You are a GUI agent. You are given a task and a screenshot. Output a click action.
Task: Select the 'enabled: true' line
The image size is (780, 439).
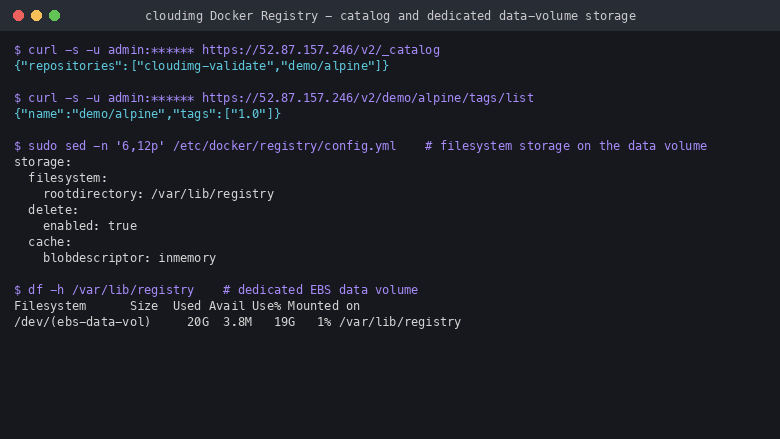coord(90,226)
